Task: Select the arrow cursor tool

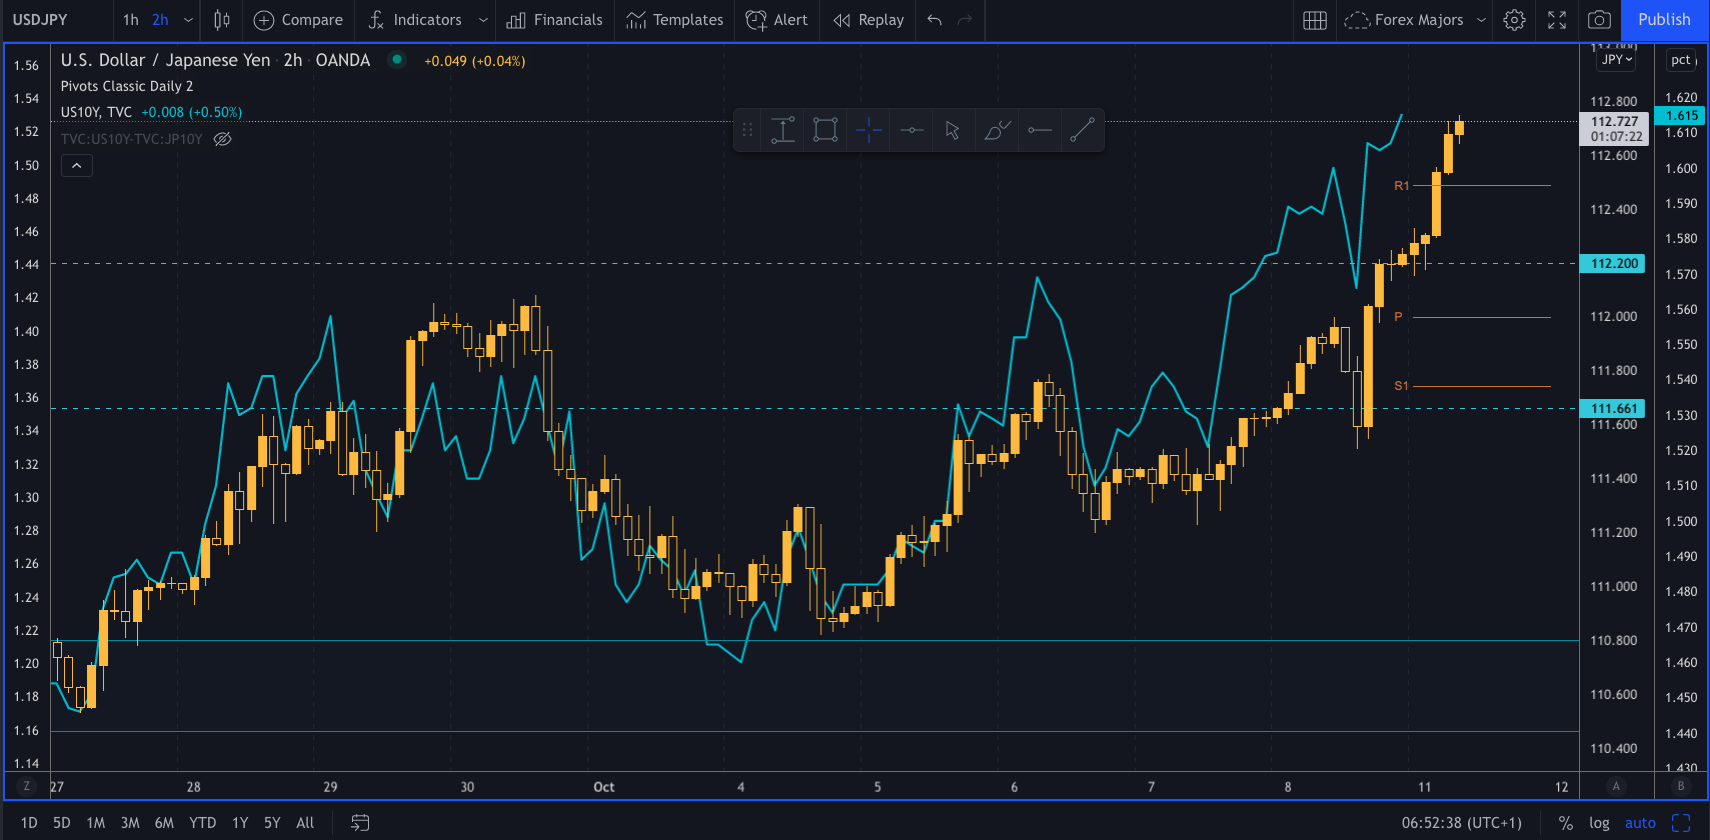Action: [x=953, y=130]
